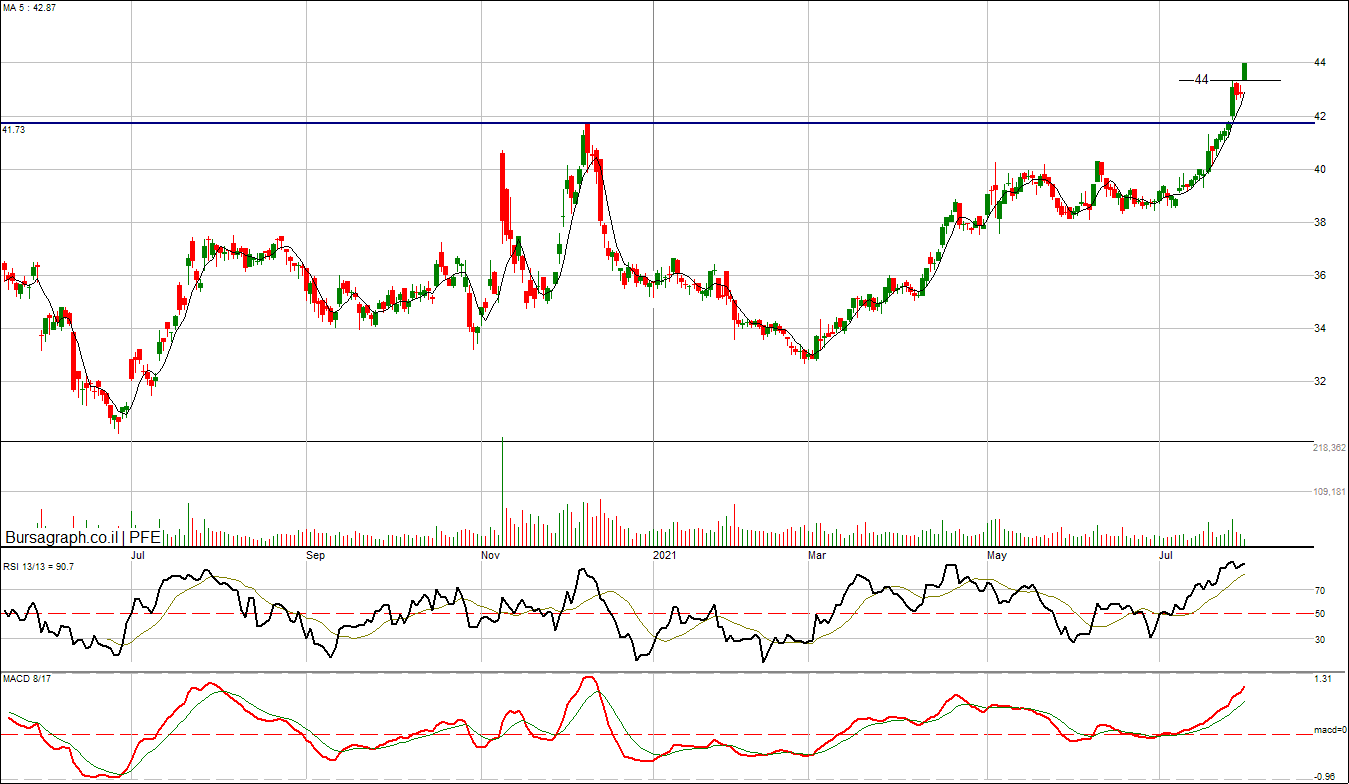The image size is (1349, 784).
Task: Click the 218,362 volume scale label
Action: click(x=1329, y=449)
